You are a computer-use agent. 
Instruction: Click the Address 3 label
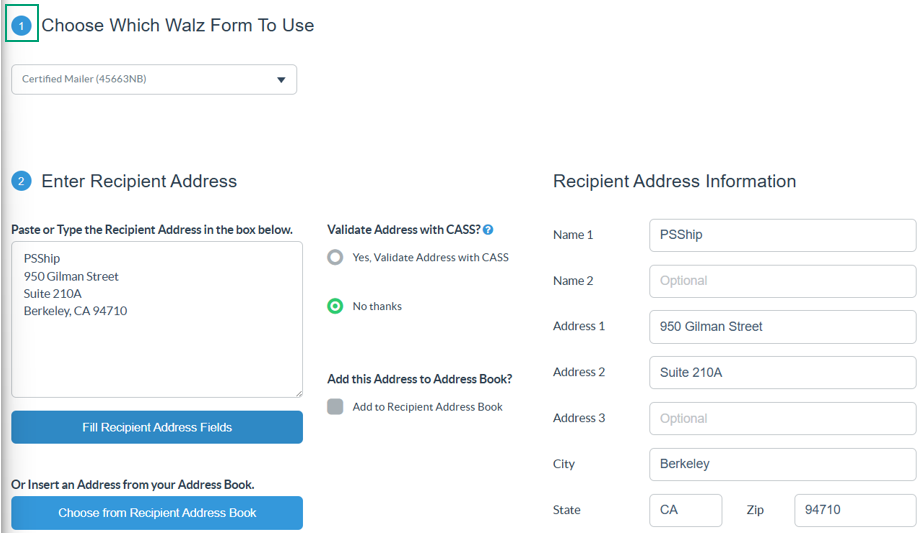point(579,418)
